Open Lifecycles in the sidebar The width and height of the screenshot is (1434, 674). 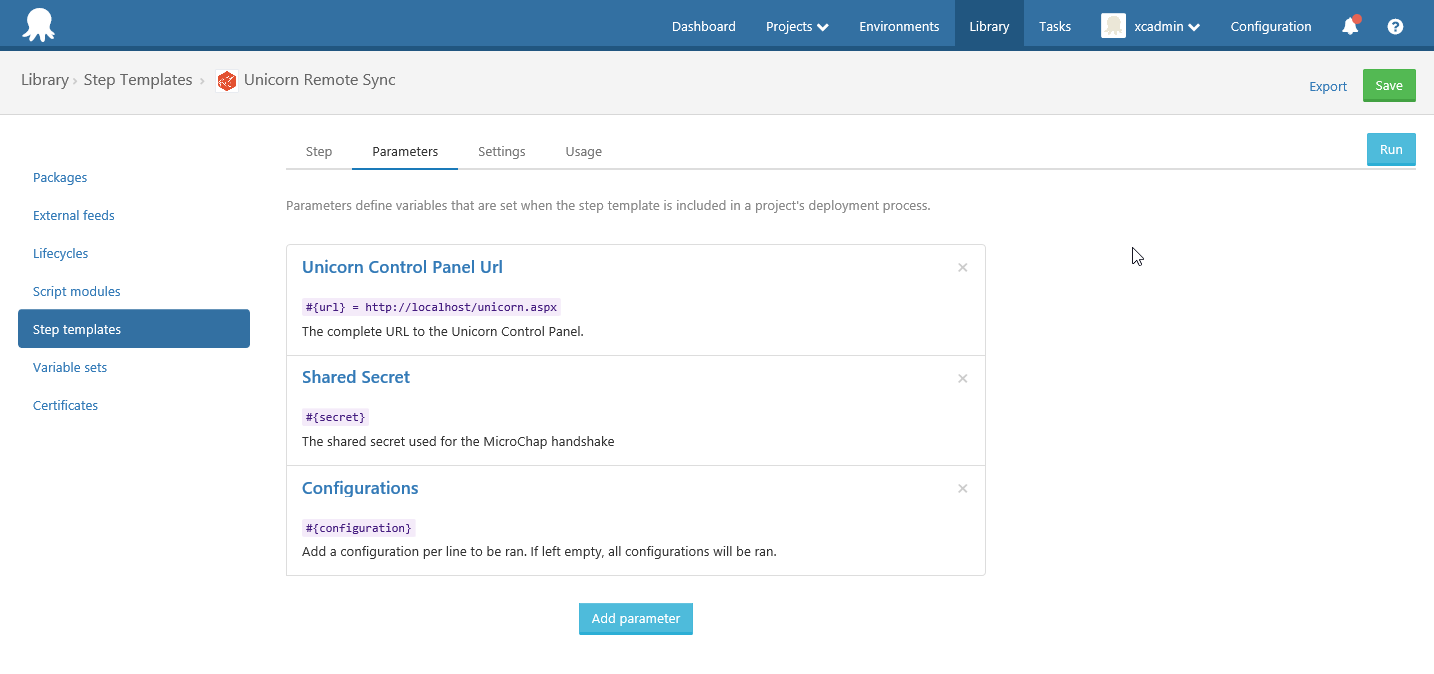pos(61,254)
